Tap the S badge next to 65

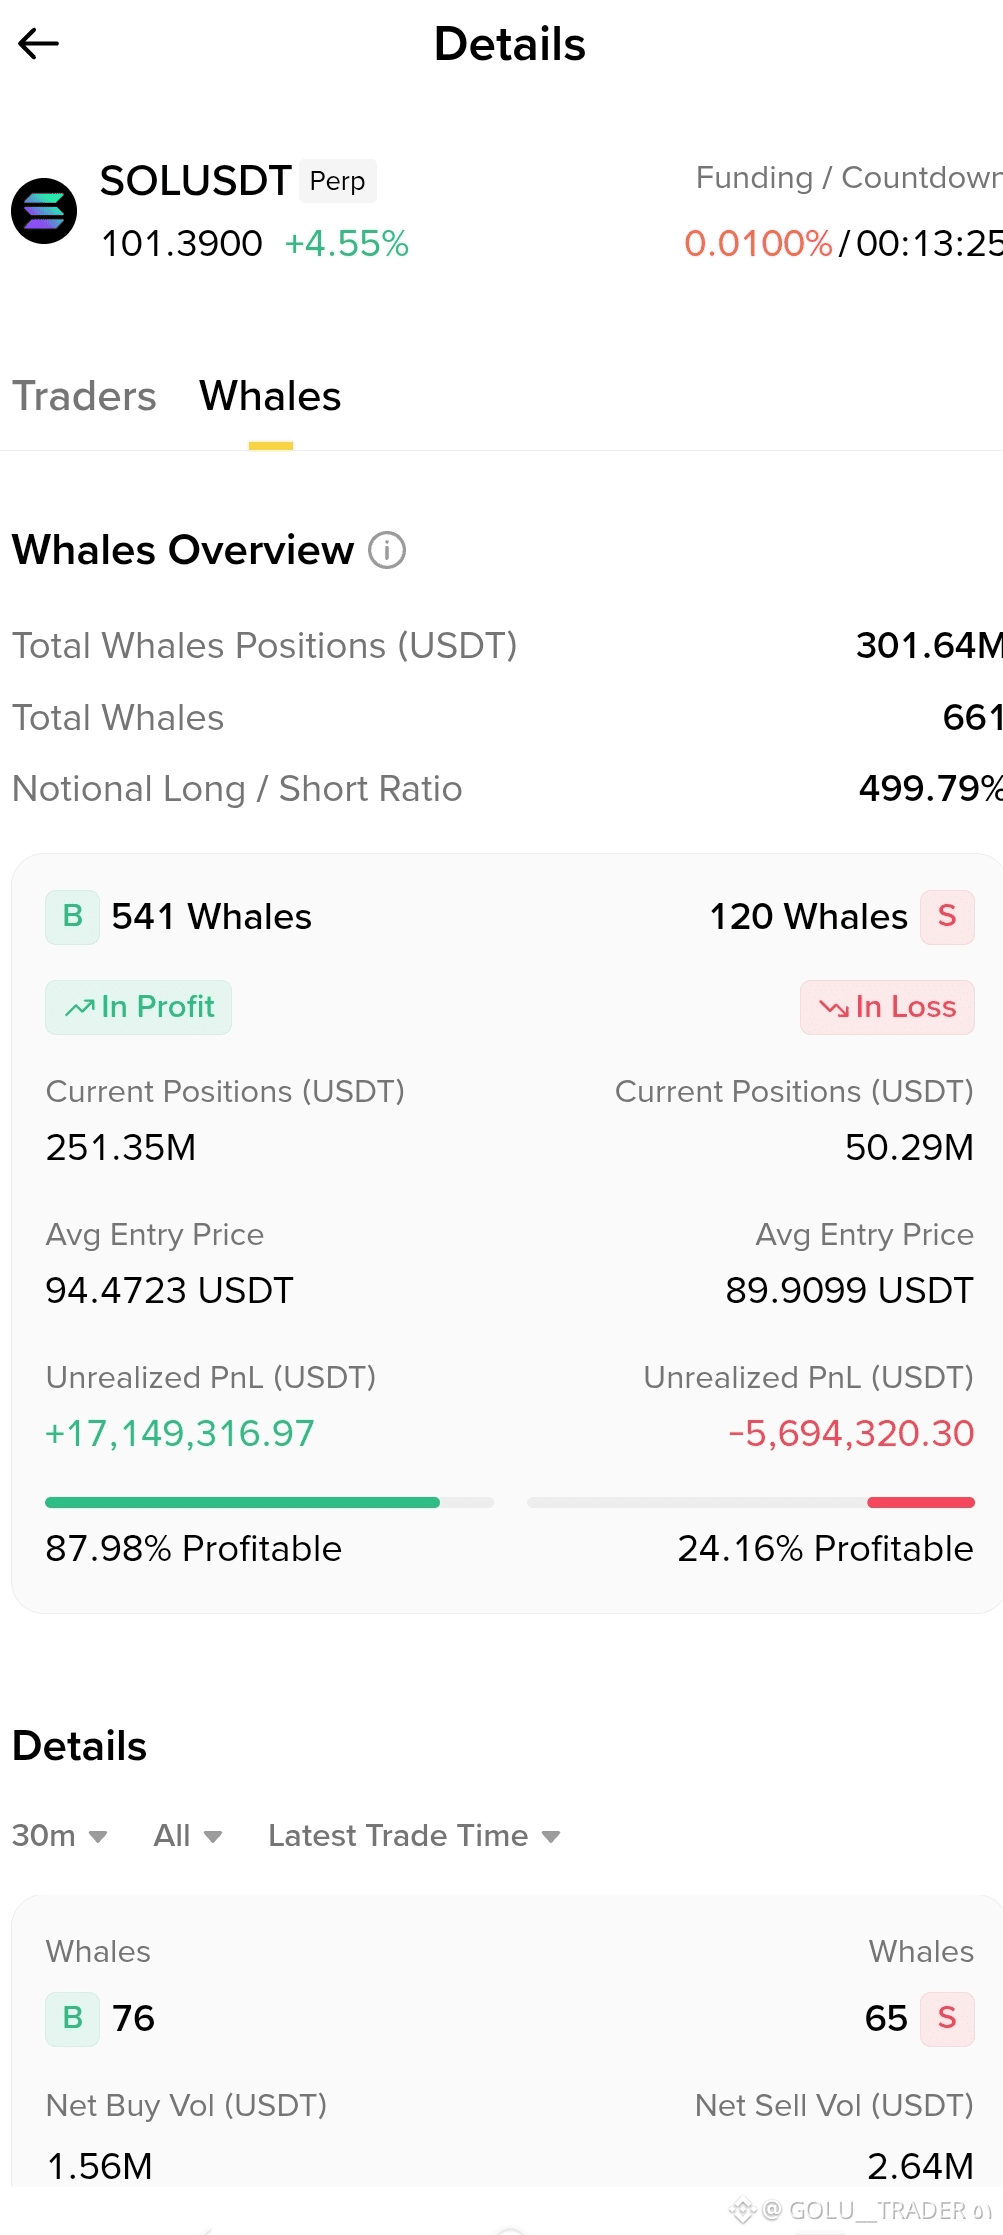click(947, 2018)
